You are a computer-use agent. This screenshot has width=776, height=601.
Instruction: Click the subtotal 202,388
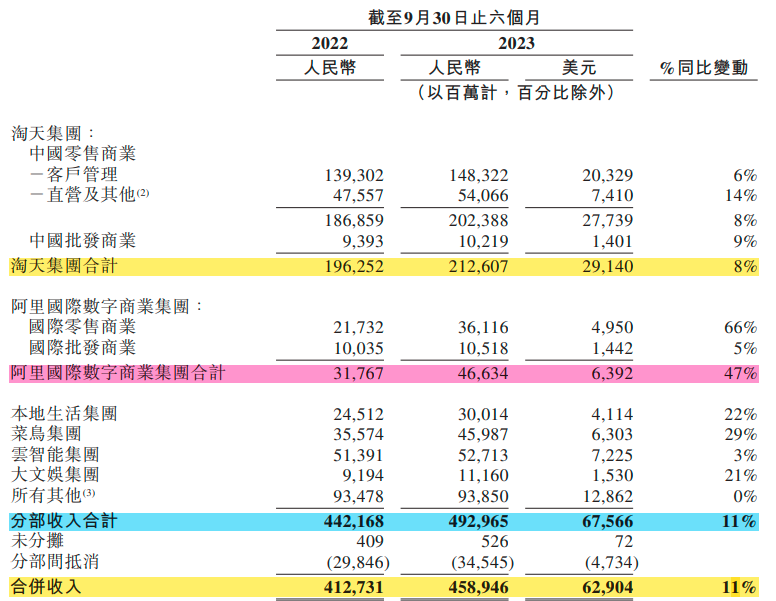[479, 220]
